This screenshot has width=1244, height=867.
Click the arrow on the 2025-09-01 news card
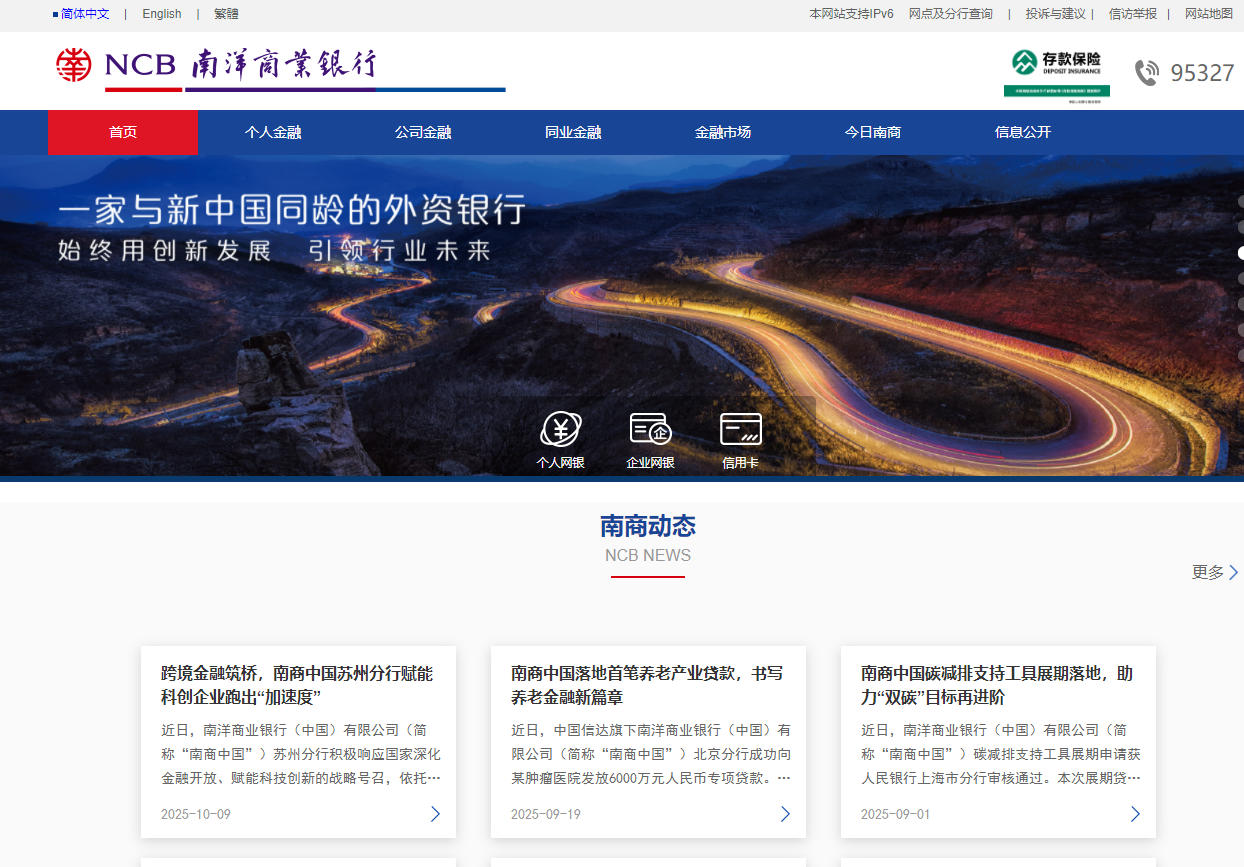coord(1135,814)
